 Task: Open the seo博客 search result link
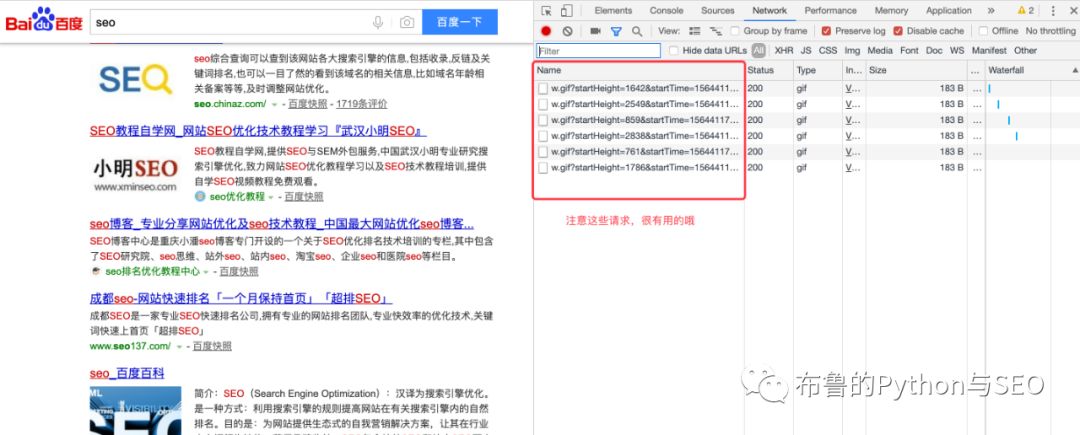tap(282, 224)
